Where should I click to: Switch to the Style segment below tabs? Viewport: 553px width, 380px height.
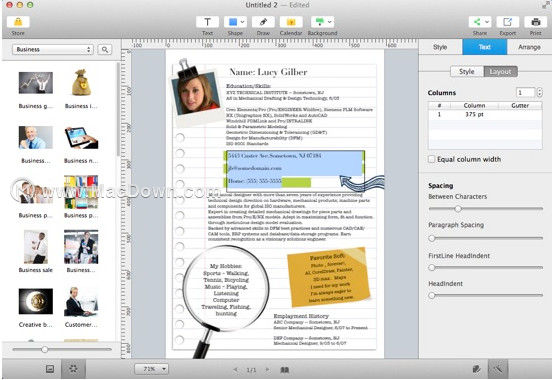467,72
